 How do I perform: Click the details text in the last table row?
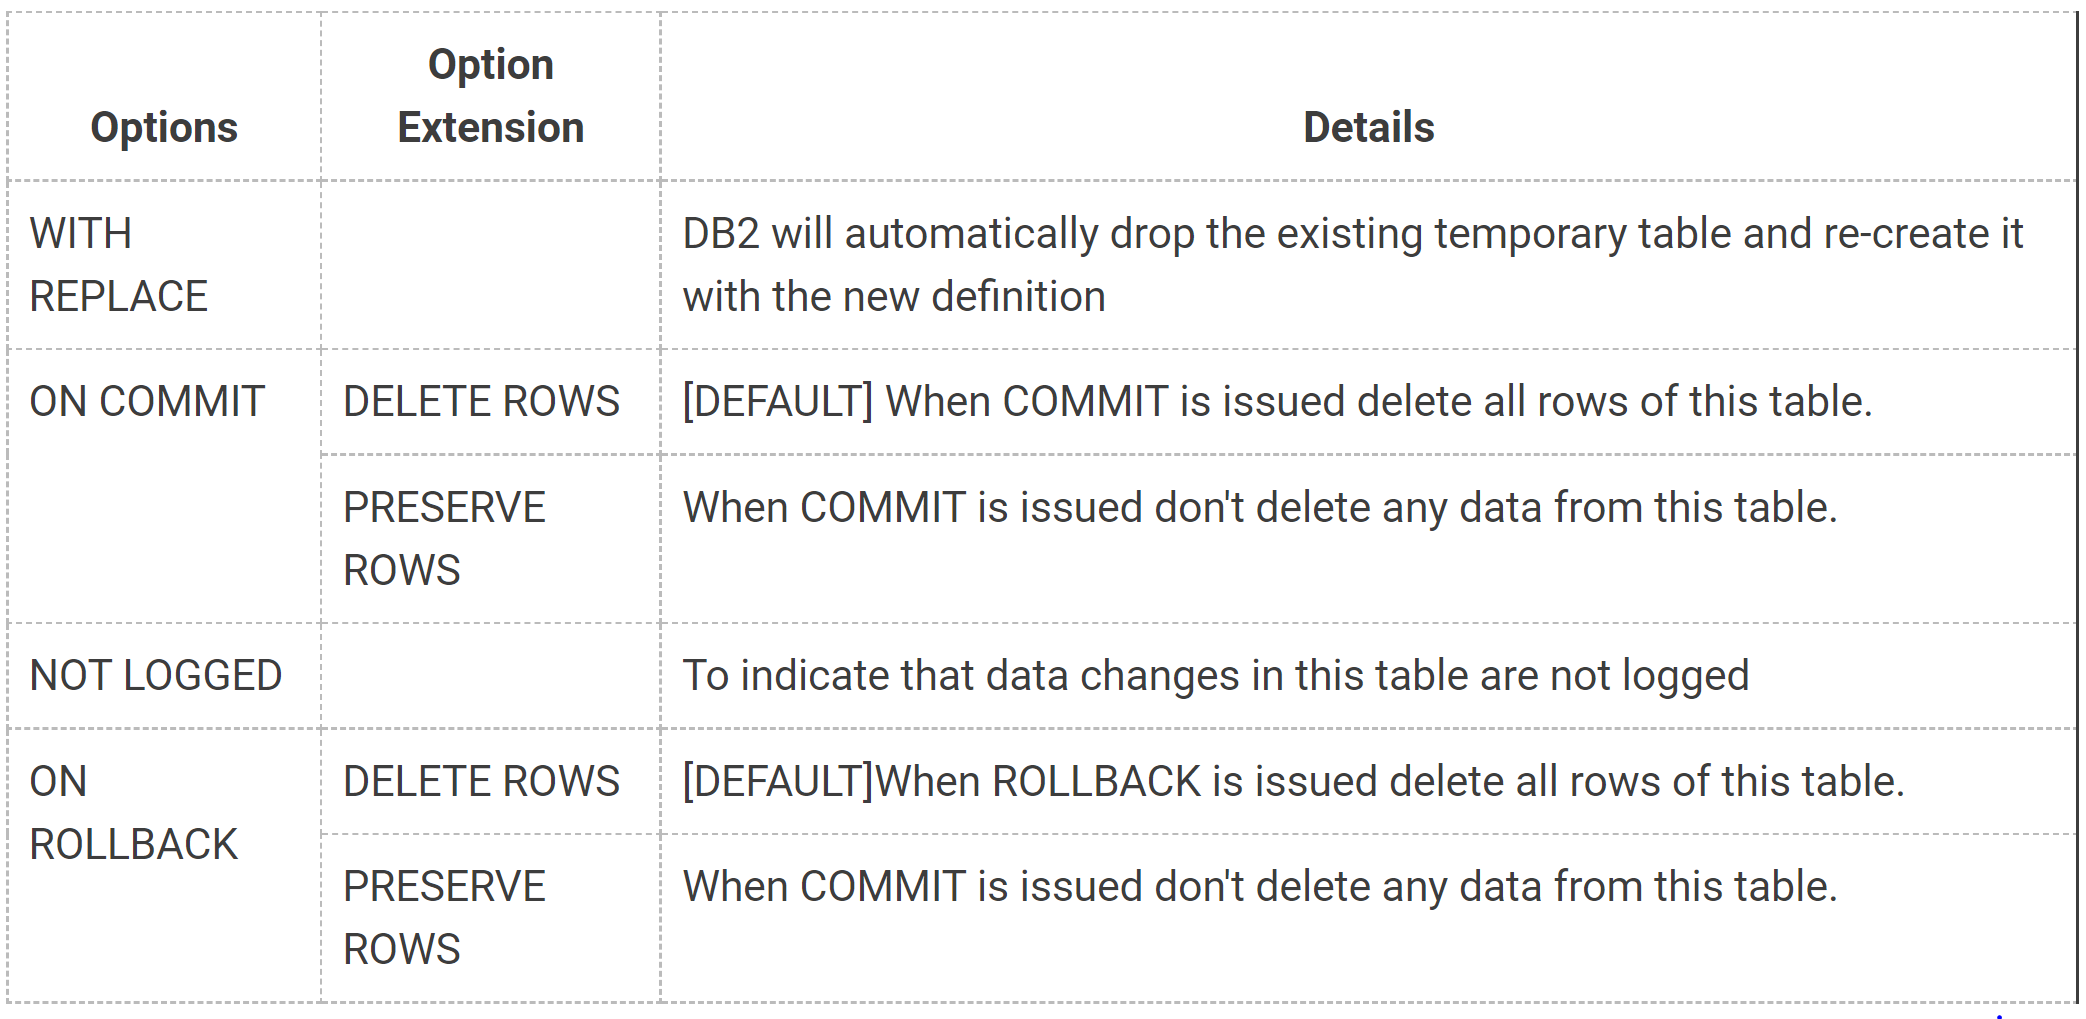pyautogui.click(x=1260, y=887)
